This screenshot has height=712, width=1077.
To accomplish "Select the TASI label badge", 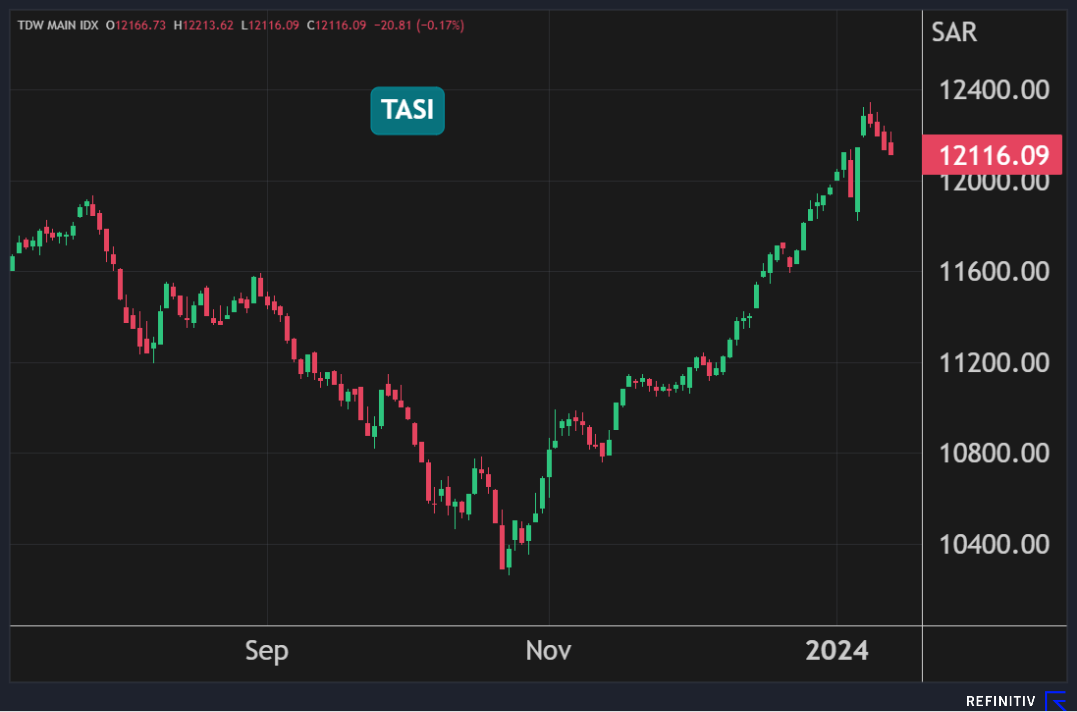I will point(407,110).
